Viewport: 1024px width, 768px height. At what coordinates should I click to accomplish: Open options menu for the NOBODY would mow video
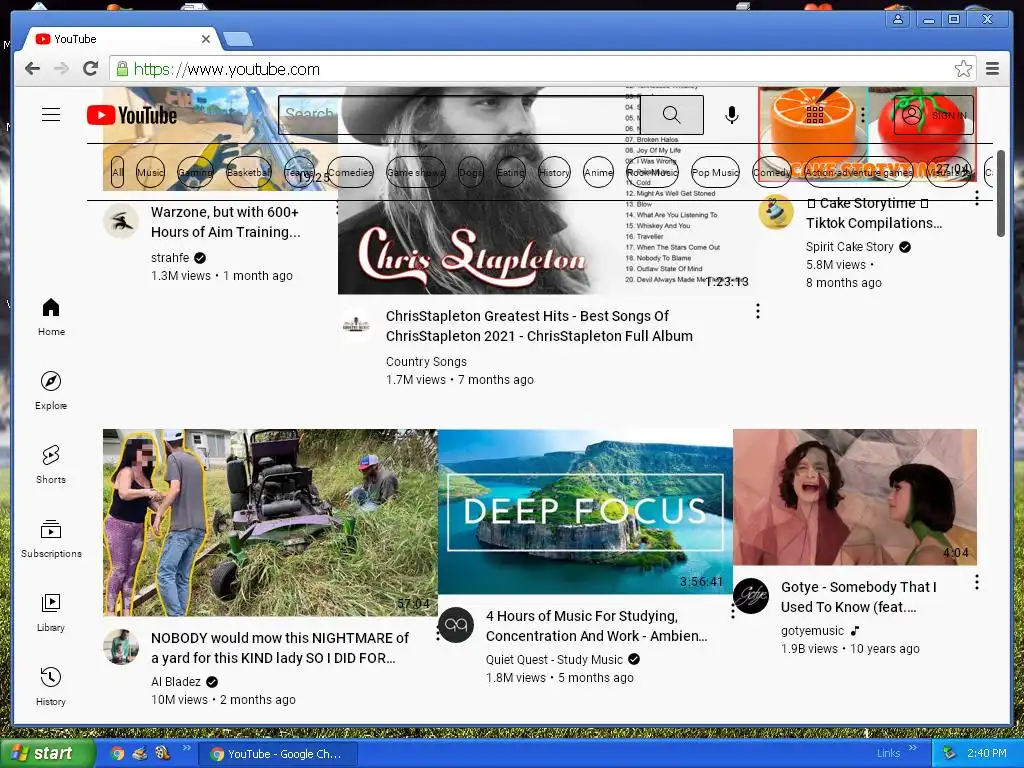(438, 633)
